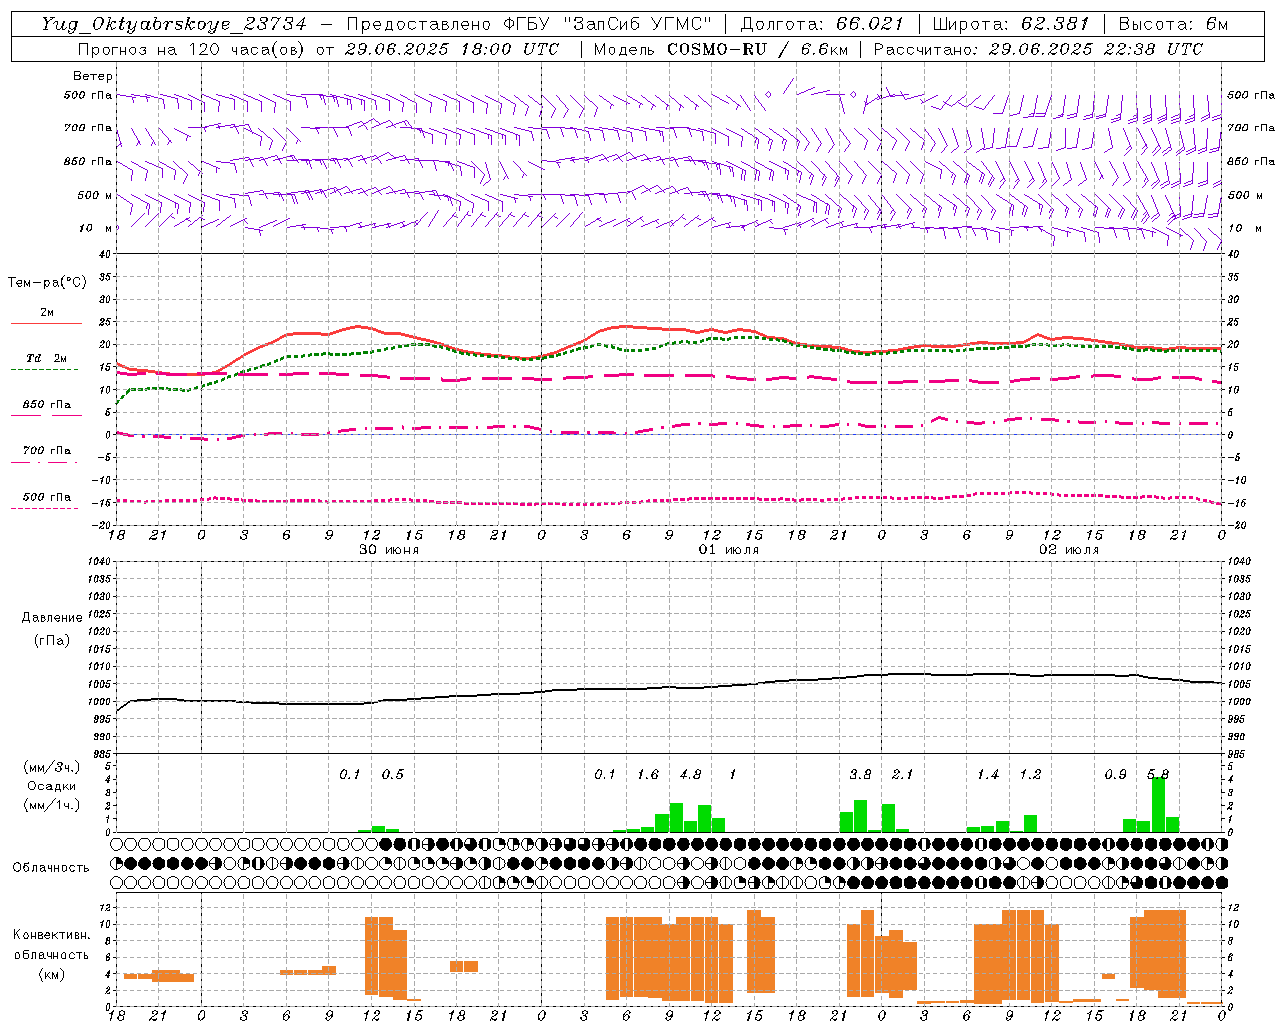Select the 2.1 precipitation total

(x=902, y=775)
